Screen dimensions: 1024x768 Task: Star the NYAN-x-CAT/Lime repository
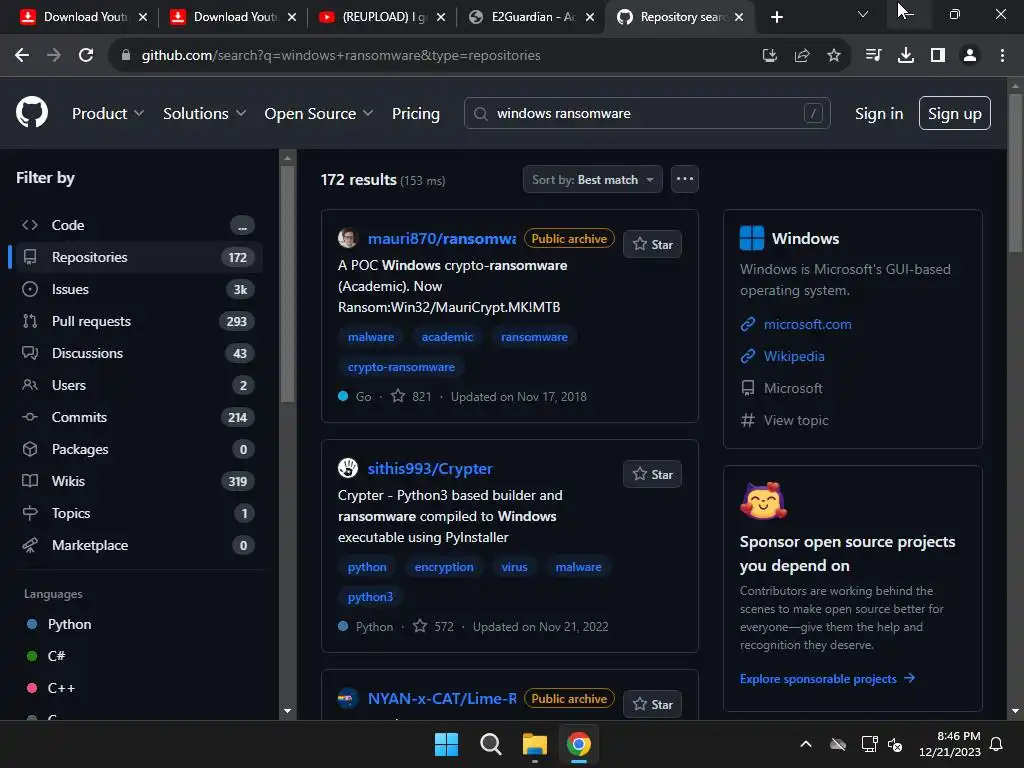(652, 704)
